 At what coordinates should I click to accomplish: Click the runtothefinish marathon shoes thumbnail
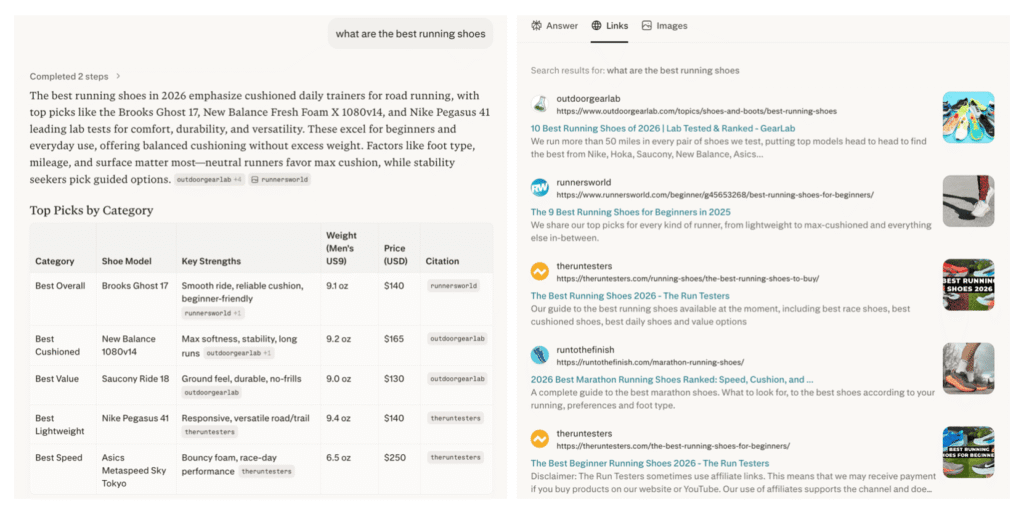[968, 368]
